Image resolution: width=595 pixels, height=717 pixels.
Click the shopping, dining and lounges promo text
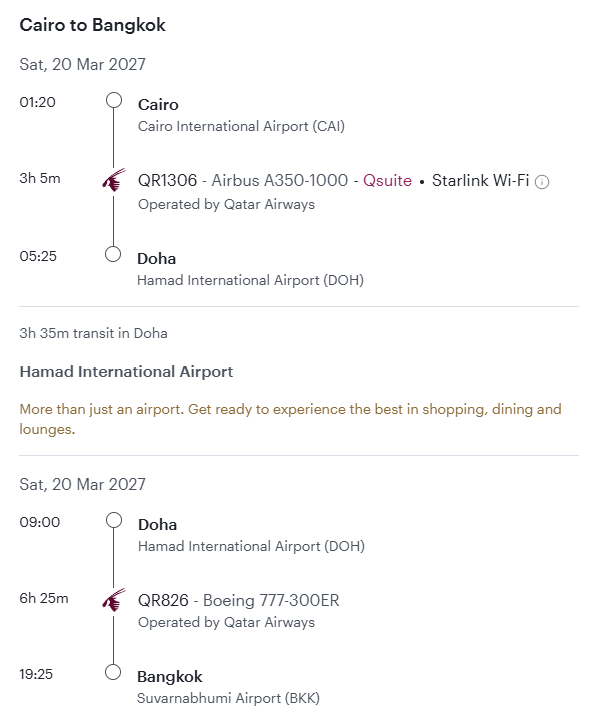pyautogui.click(x=290, y=419)
